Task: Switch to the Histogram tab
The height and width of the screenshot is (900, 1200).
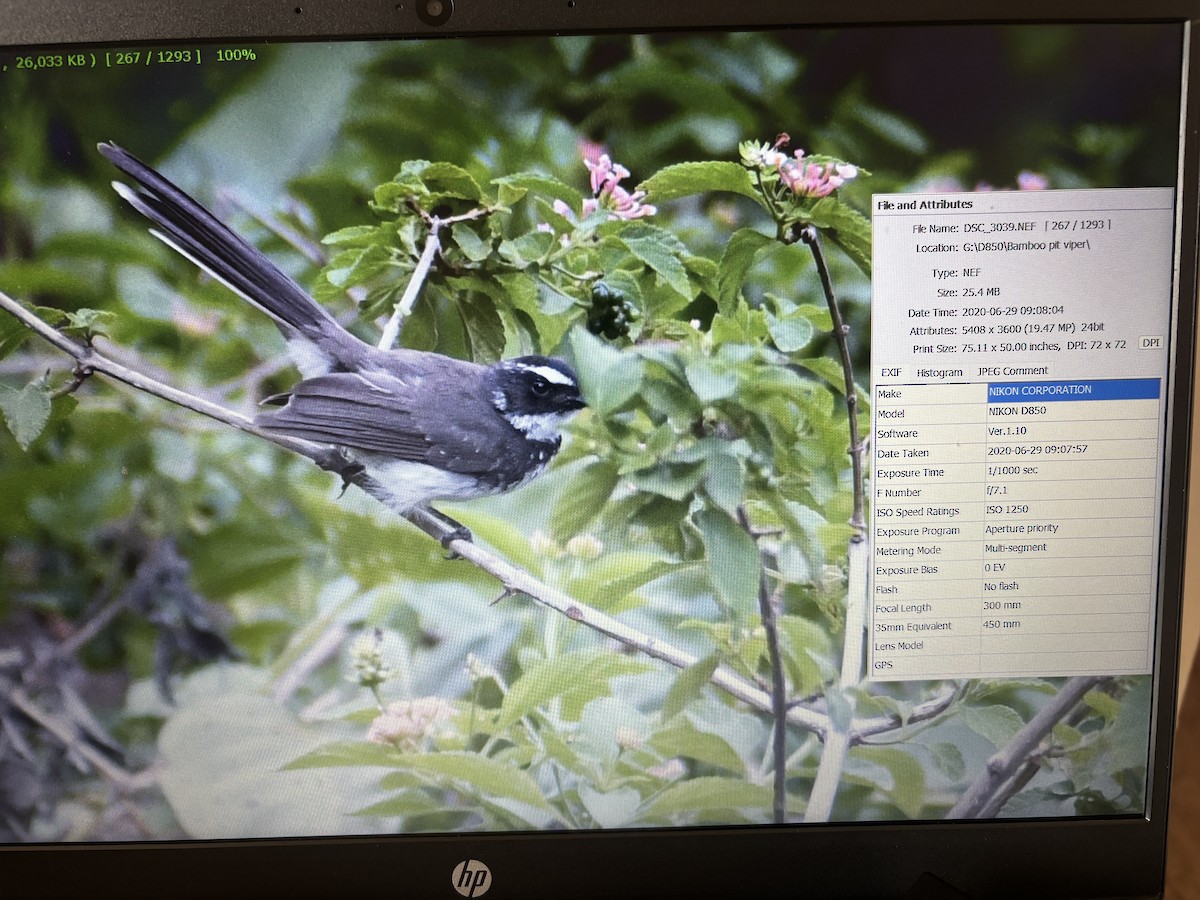Action: point(939,372)
